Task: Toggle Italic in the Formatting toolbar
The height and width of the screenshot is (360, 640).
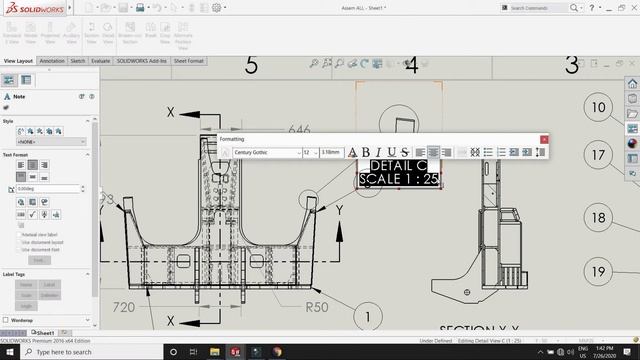Action: 378,152
